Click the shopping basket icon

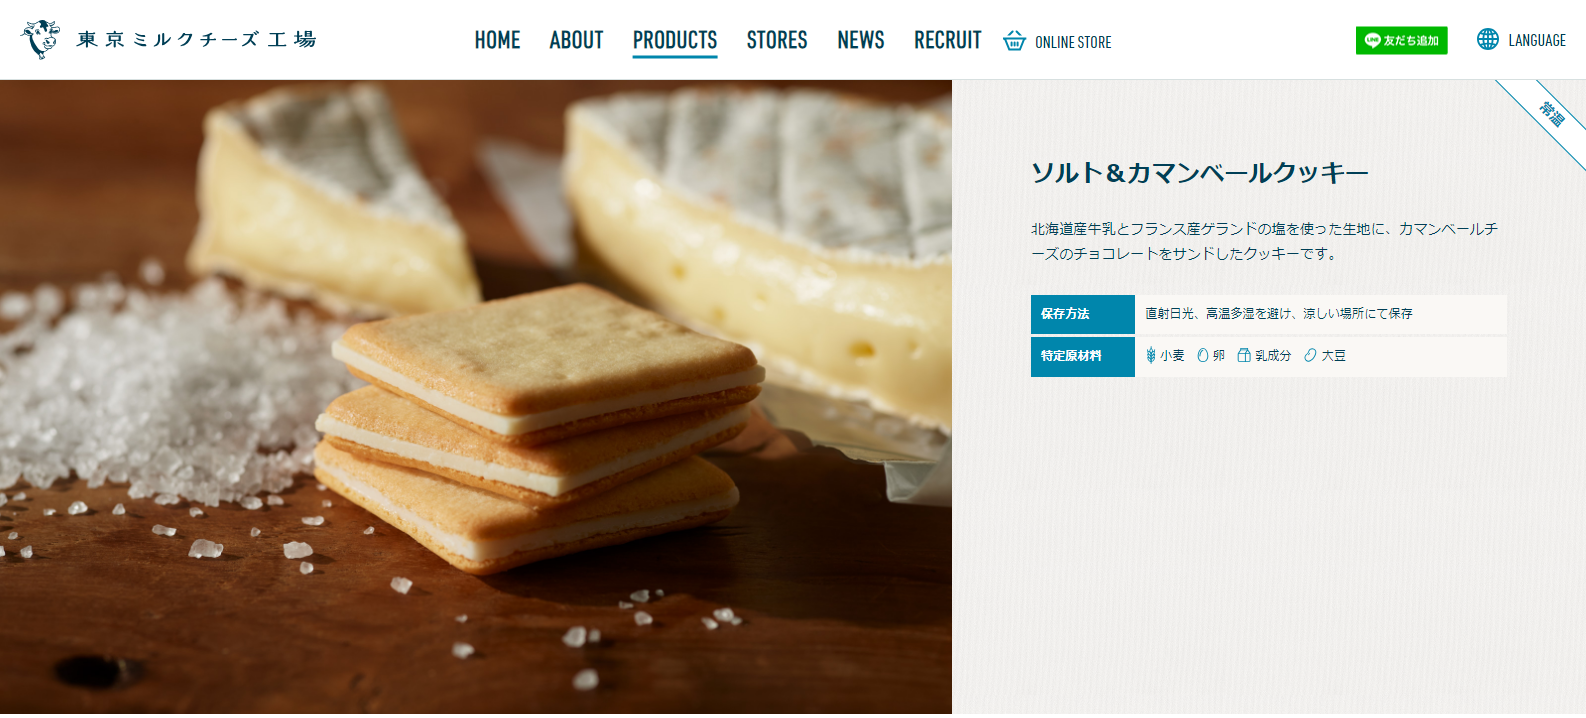(x=1014, y=41)
